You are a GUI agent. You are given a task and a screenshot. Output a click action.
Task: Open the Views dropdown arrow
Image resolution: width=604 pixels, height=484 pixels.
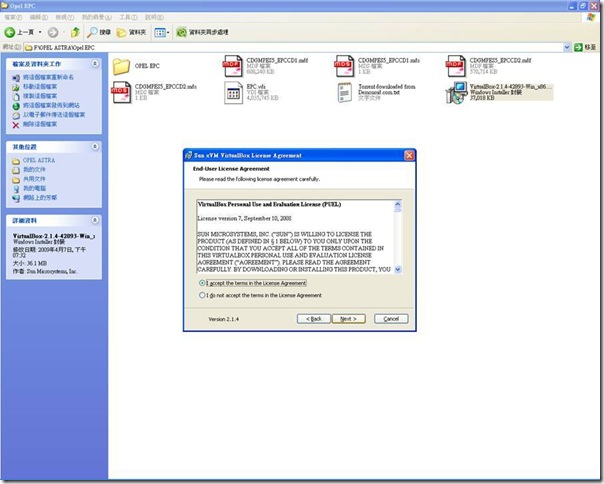(168, 32)
